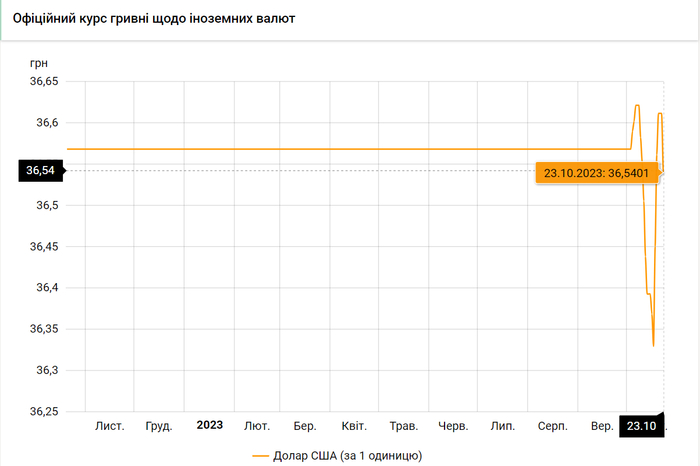
Task: Click the Груд. month label
Action: (159, 426)
